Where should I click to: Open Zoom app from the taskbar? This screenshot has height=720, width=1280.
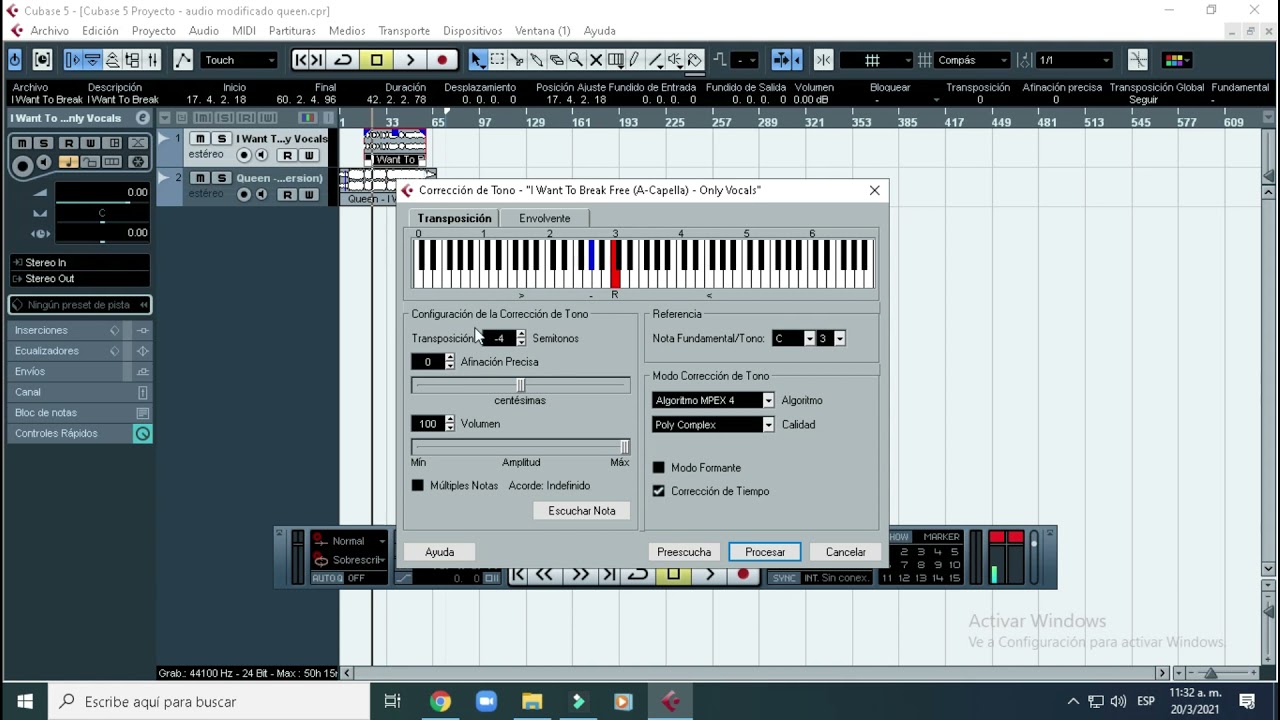click(486, 702)
